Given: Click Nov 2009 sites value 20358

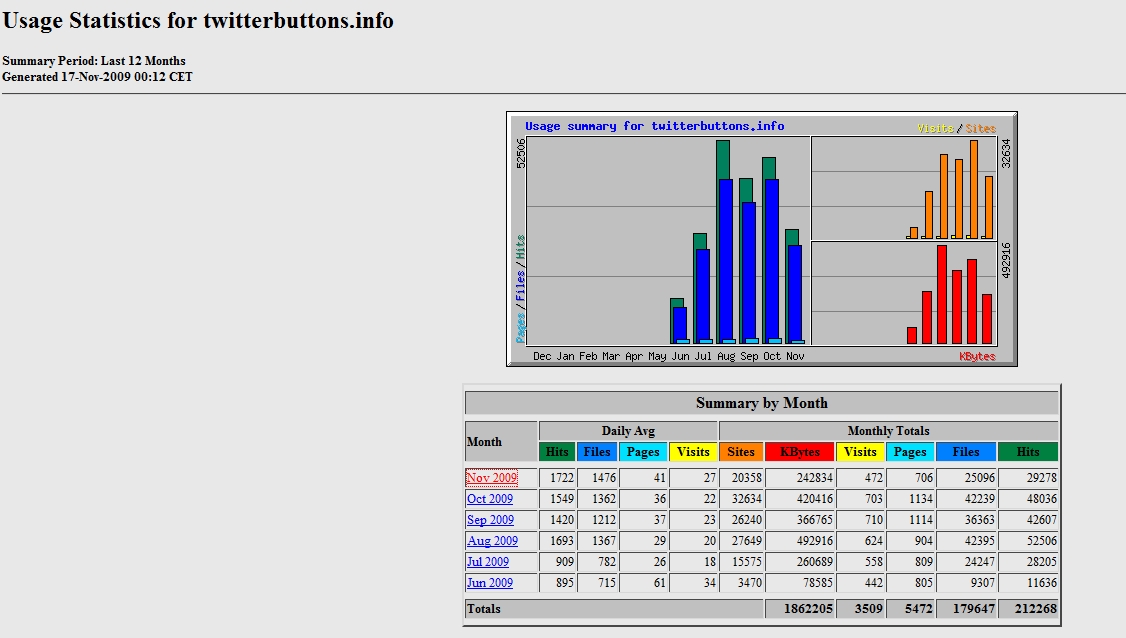Looking at the screenshot, I should [746, 478].
